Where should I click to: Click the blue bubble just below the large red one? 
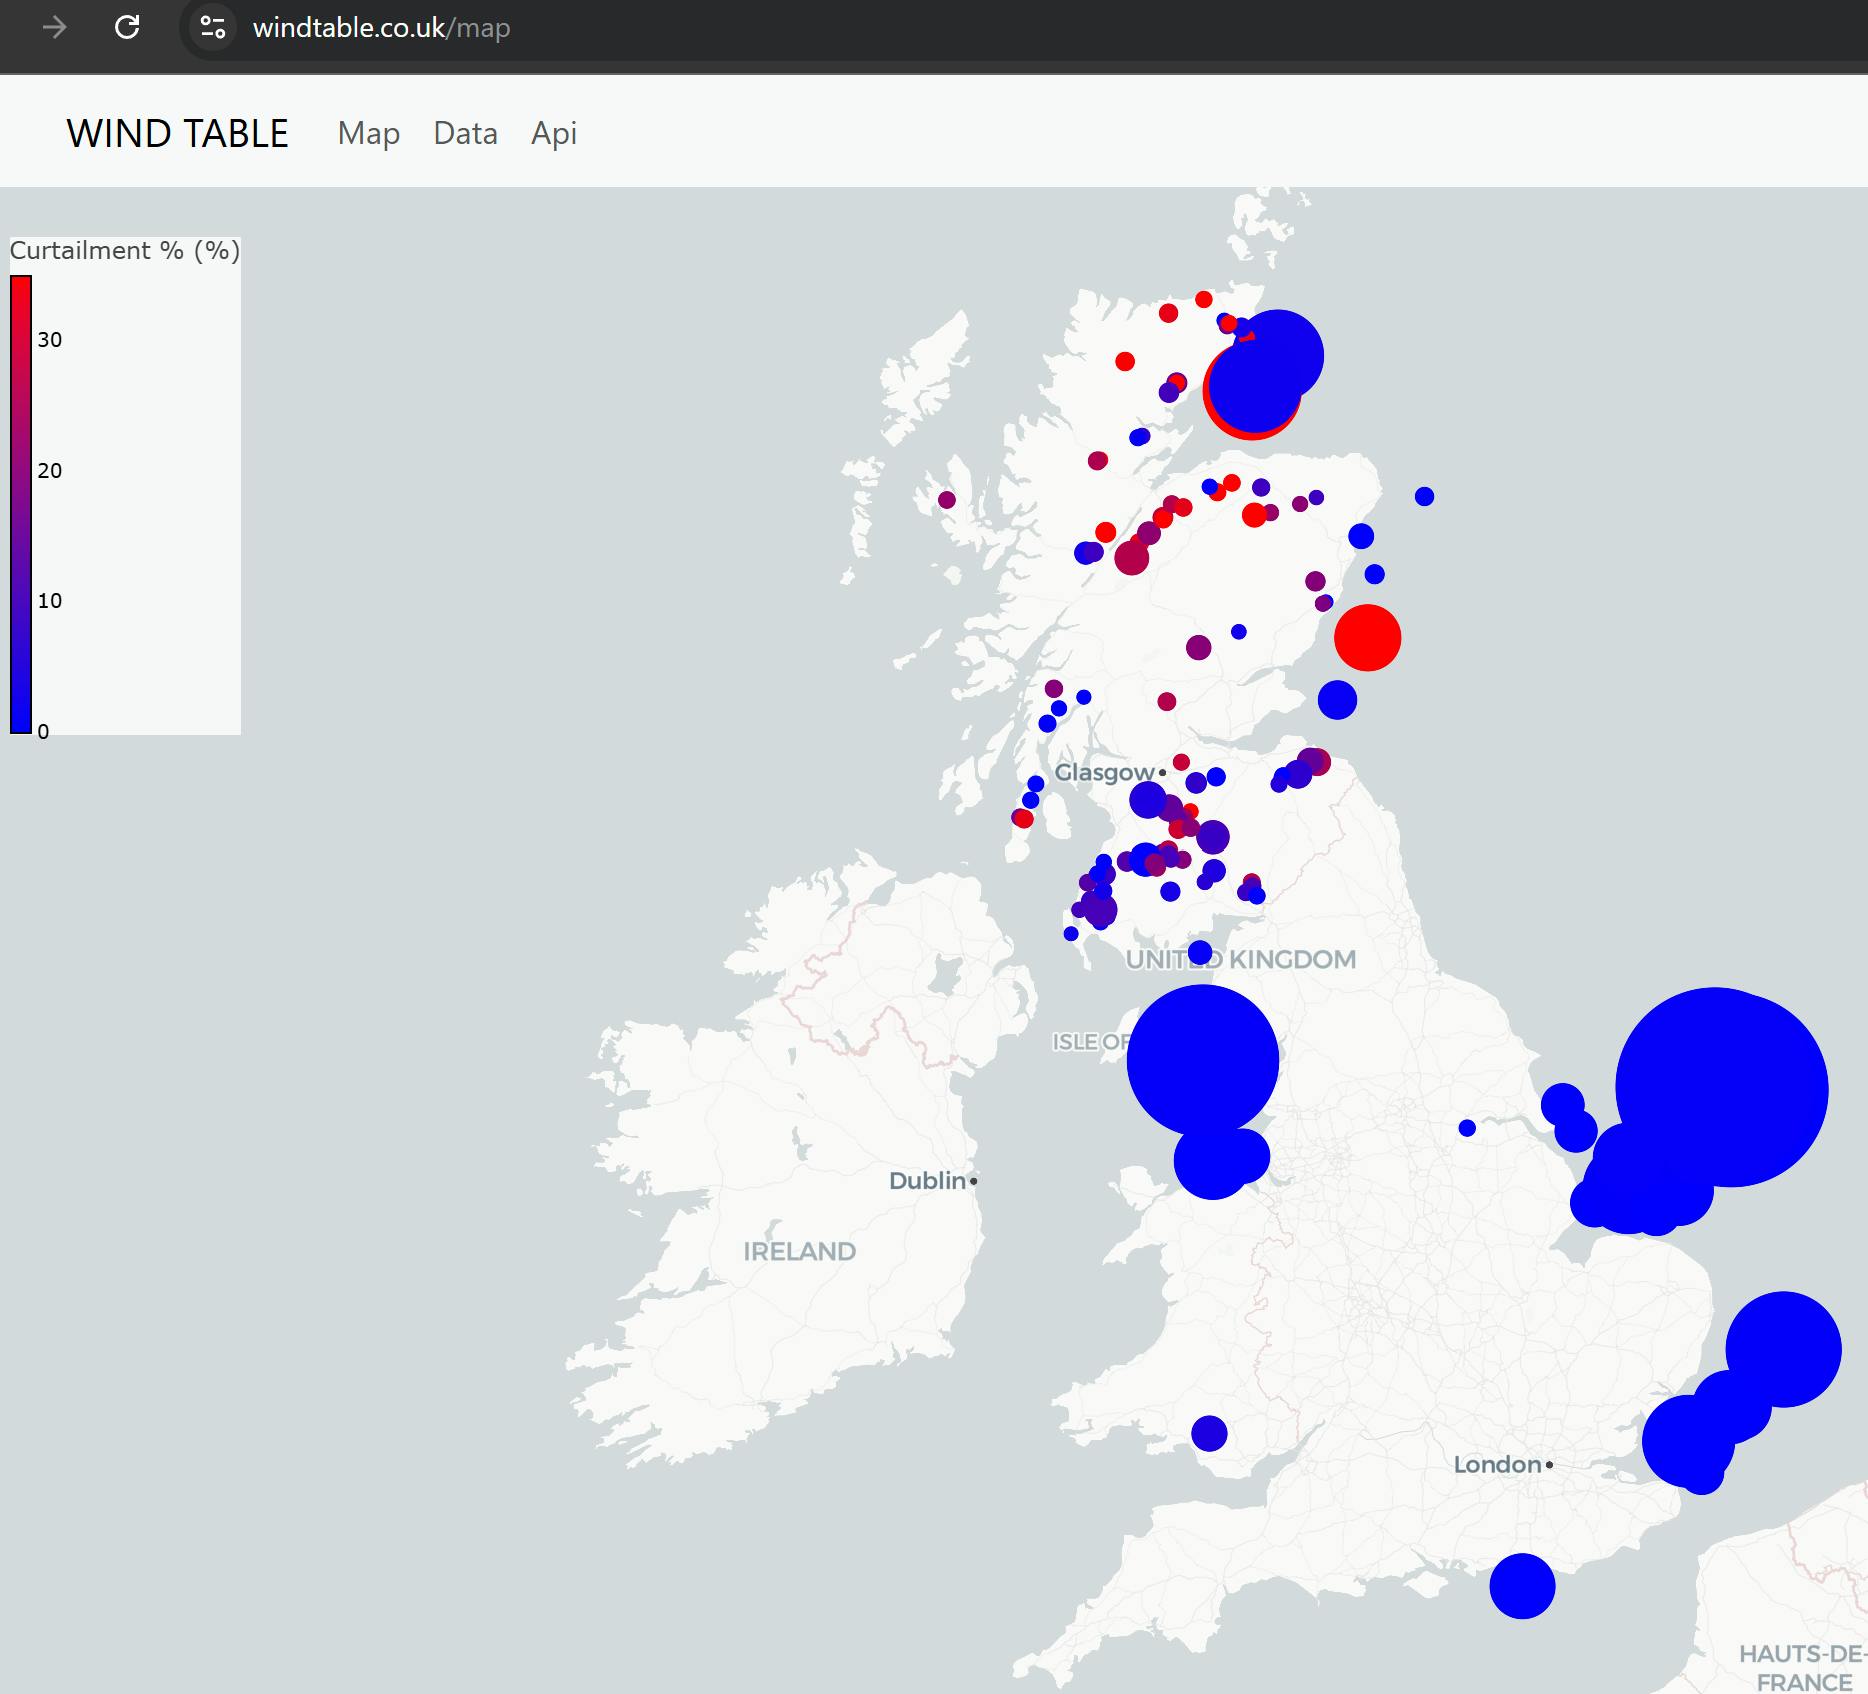tap(1337, 700)
